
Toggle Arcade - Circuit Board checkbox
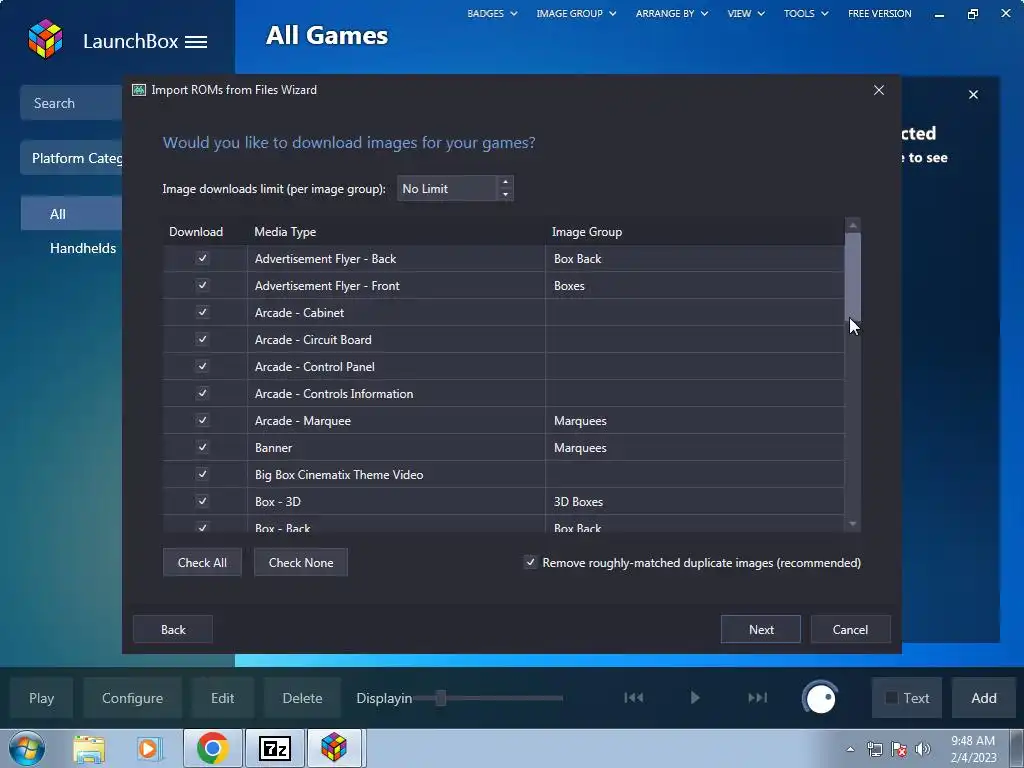tap(202, 339)
